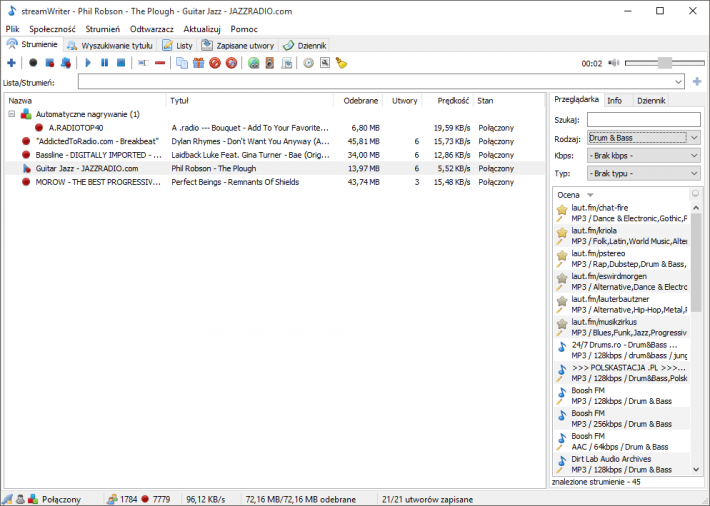710x506 pixels.
Task: Open the Rodzaj genre dropdown
Action: (643, 138)
